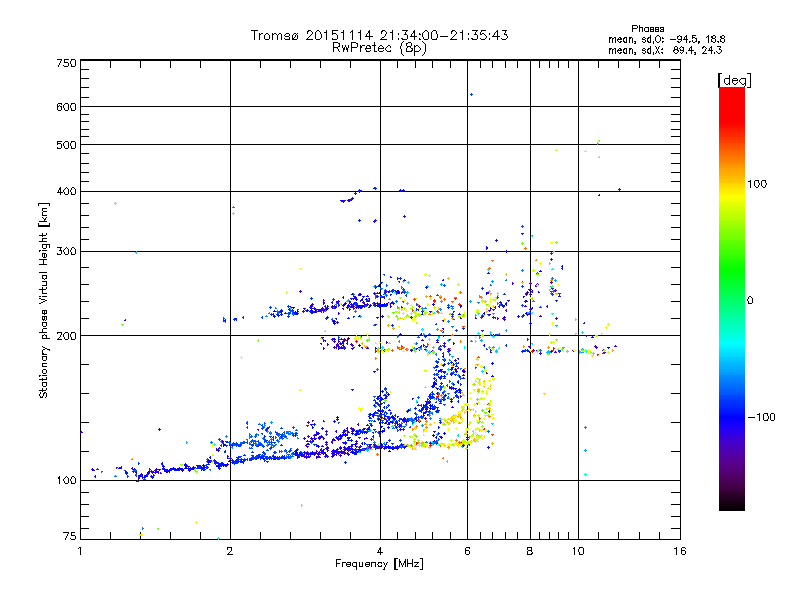Click the plot title 'Tromsø 20151114 21:34:00-21:35:43'
Viewport: 800px width, 600px height.
pos(380,35)
